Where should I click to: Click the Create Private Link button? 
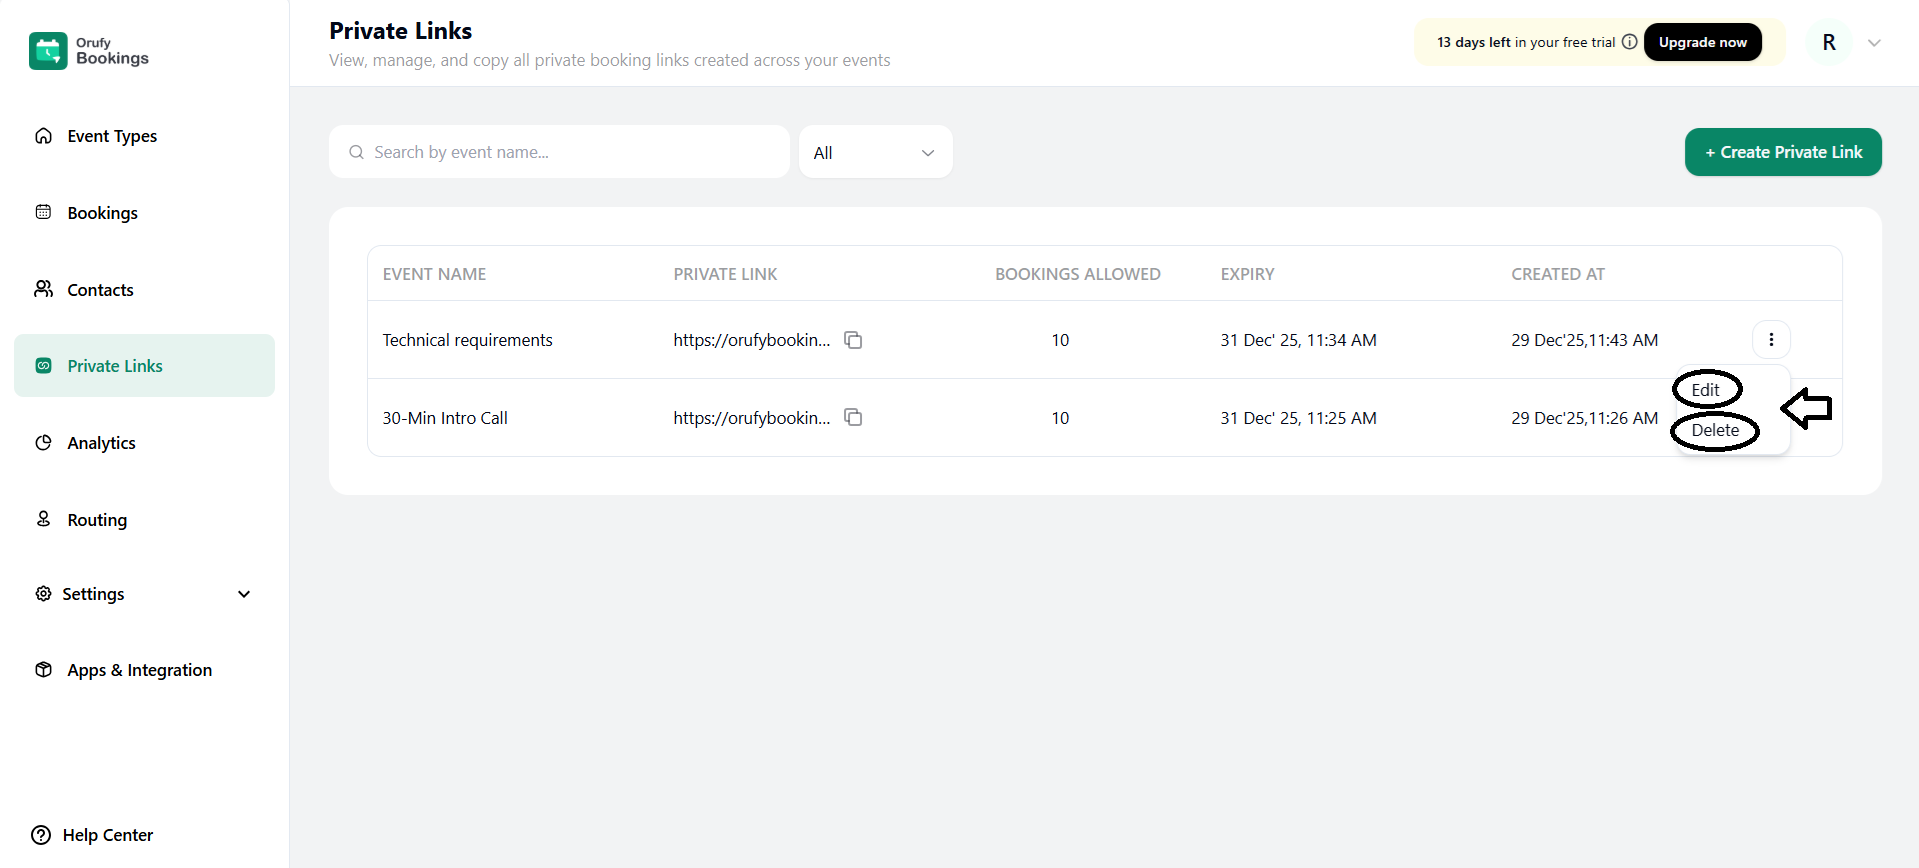[1782, 152]
